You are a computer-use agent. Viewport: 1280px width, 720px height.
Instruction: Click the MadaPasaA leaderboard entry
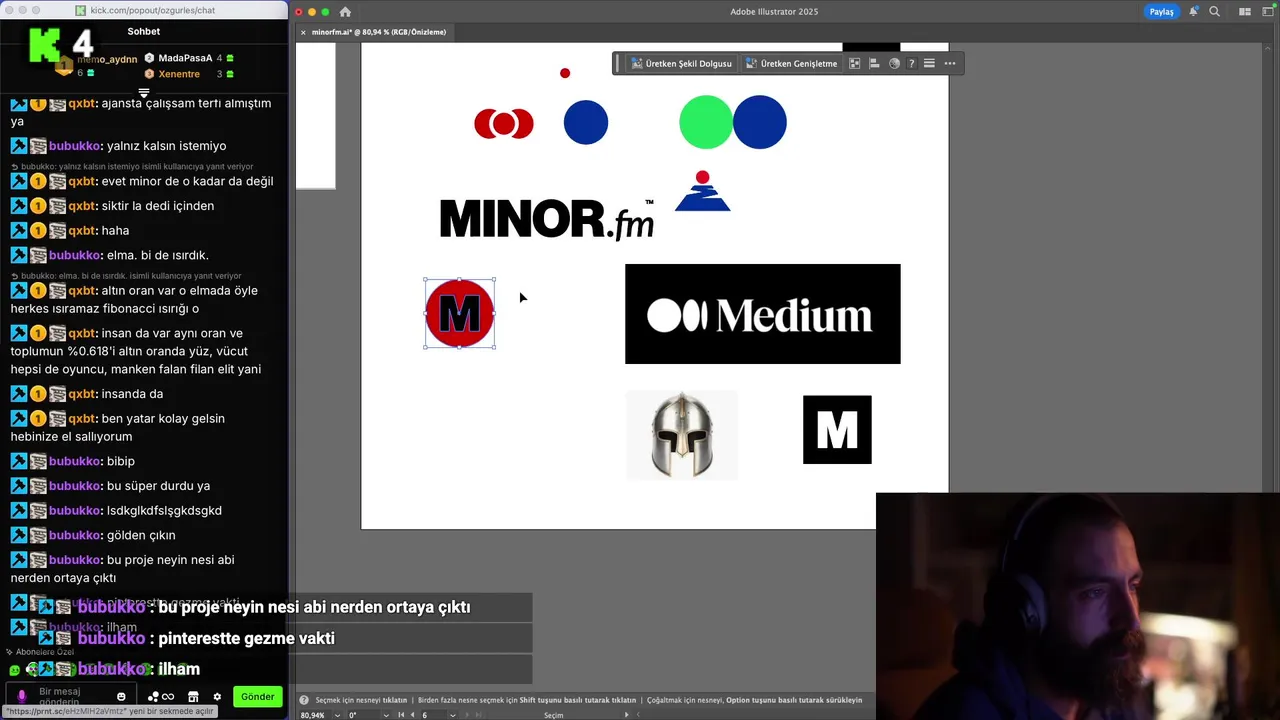pyautogui.click(x=189, y=58)
